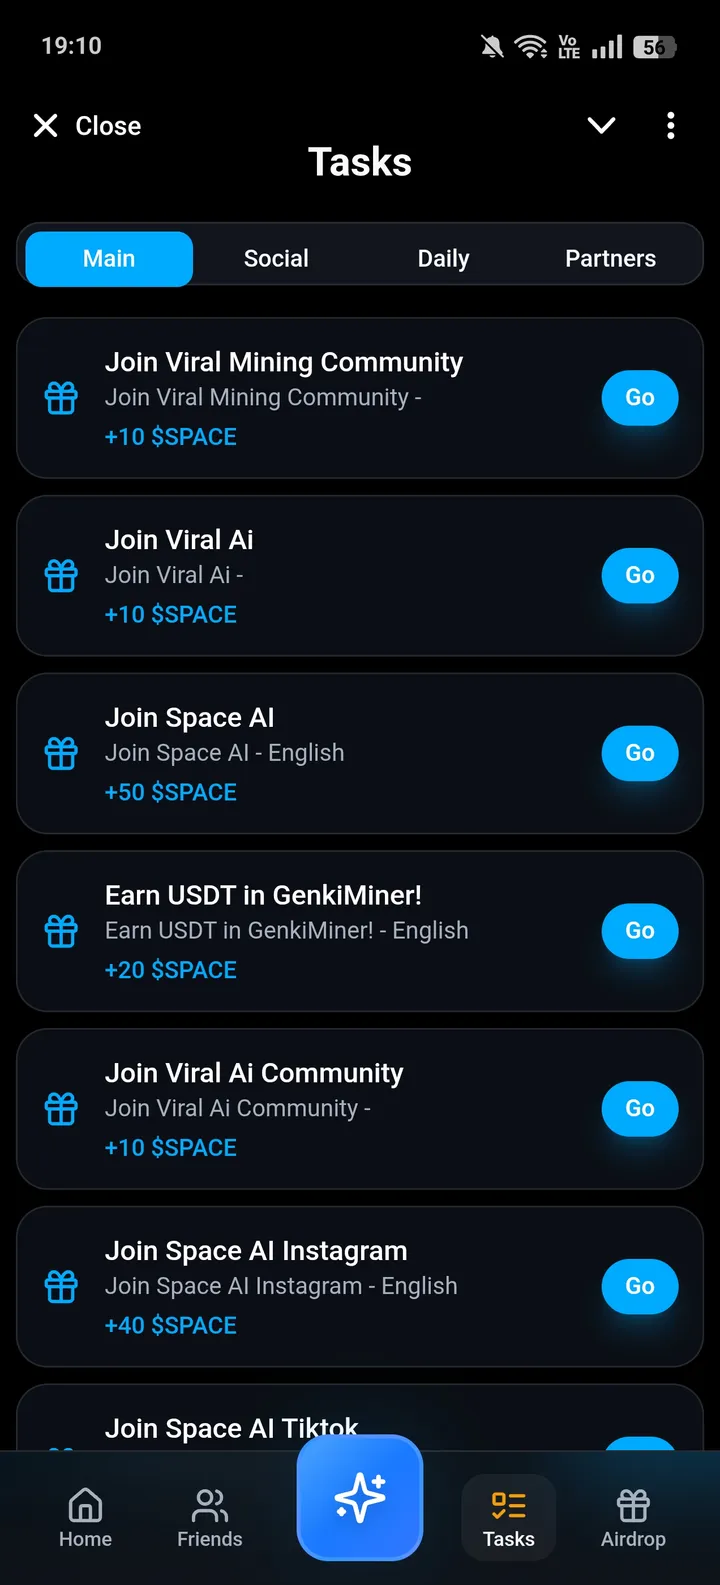Viewport: 720px width, 1585px height.
Task: Switch to the Social tab
Action: [x=276, y=259]
